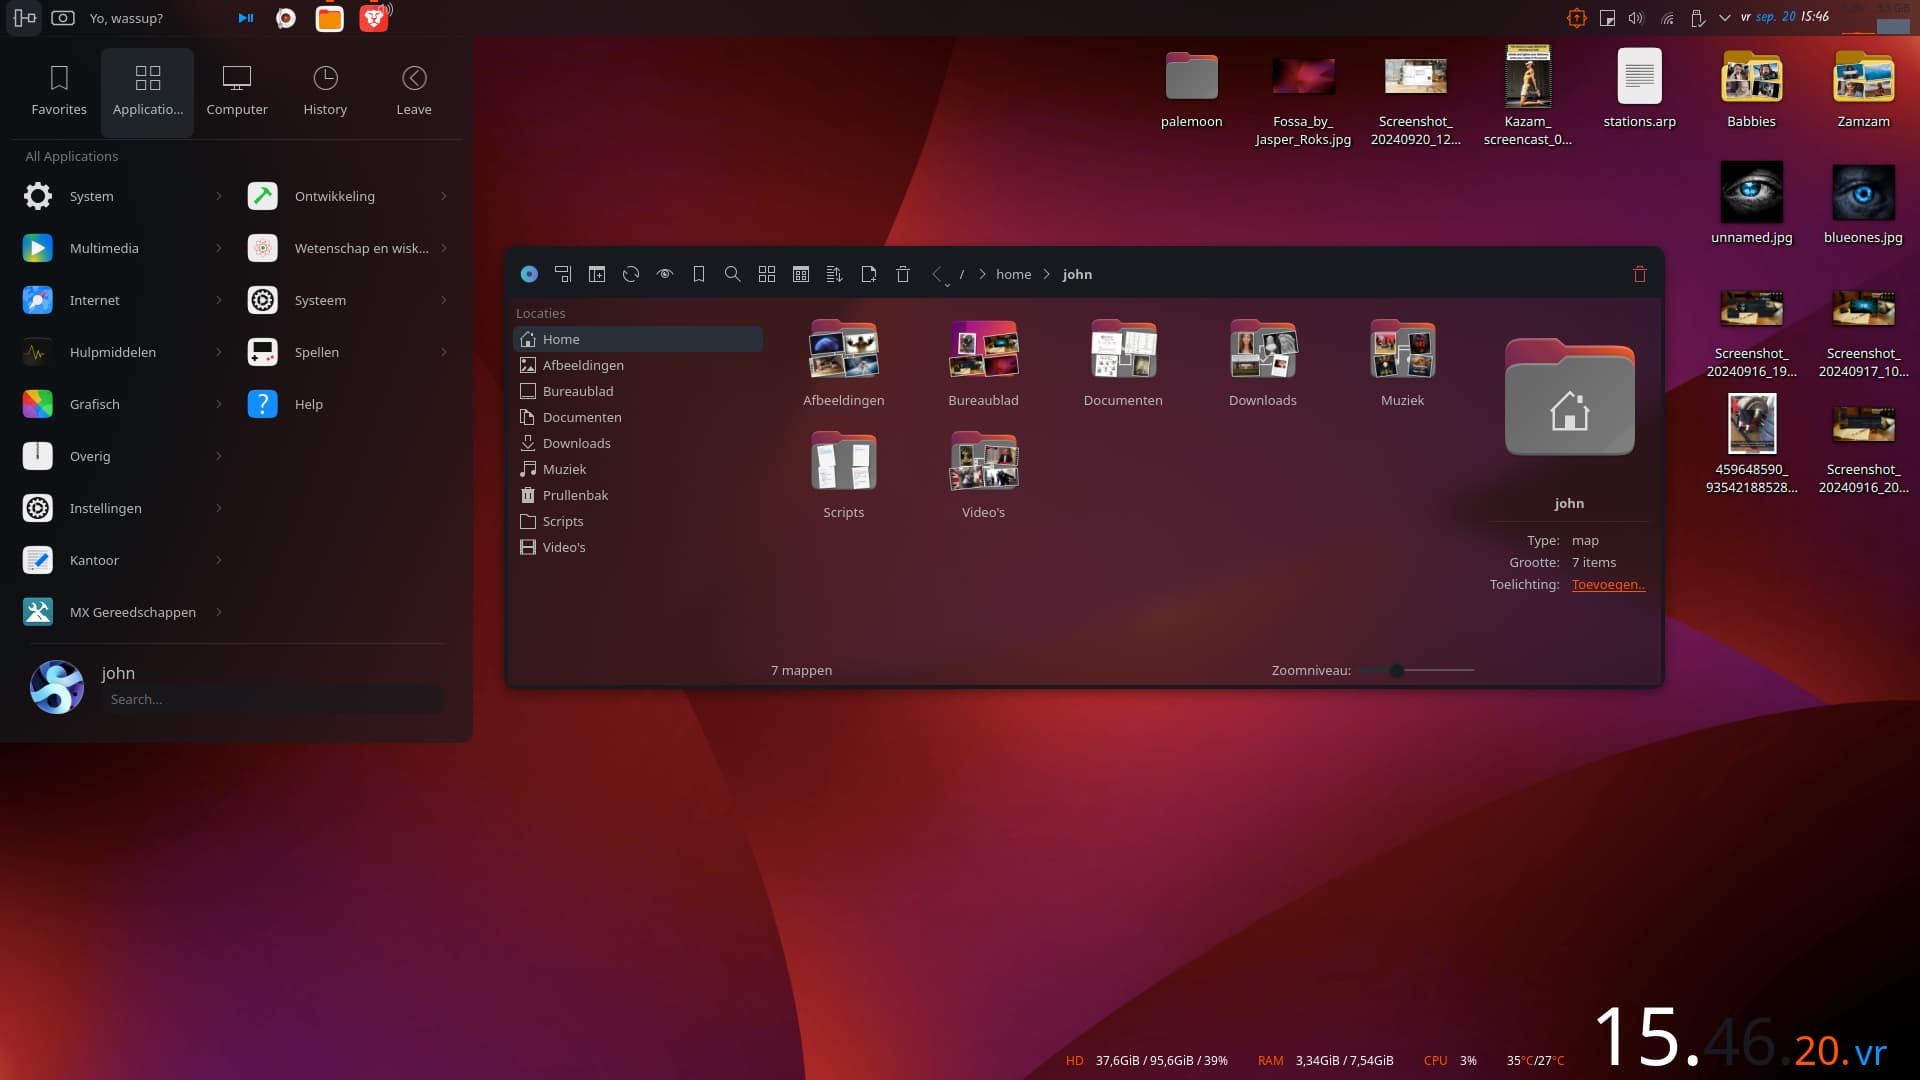
Task: Select Documenten in the Locaties sidebar
Action: [x=638, y=417]
